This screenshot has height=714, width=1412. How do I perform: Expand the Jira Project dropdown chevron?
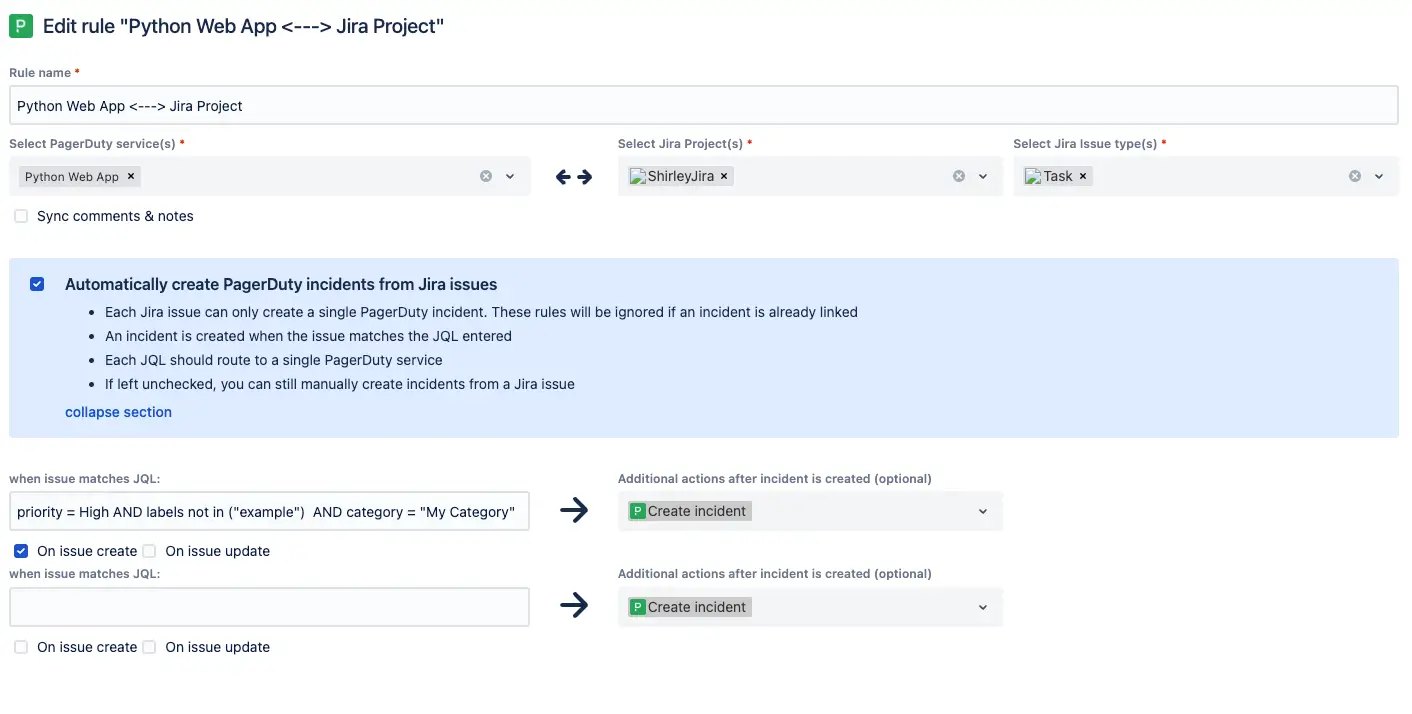point(983,176)
